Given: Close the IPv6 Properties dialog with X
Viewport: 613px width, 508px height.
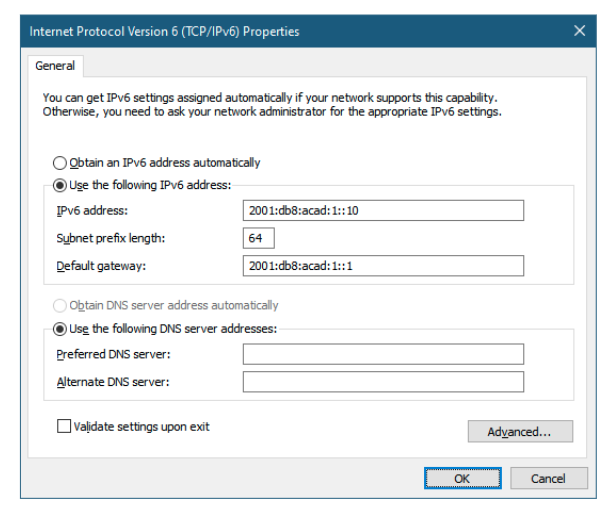Looking at the screenshot, I should coord(579,31).
